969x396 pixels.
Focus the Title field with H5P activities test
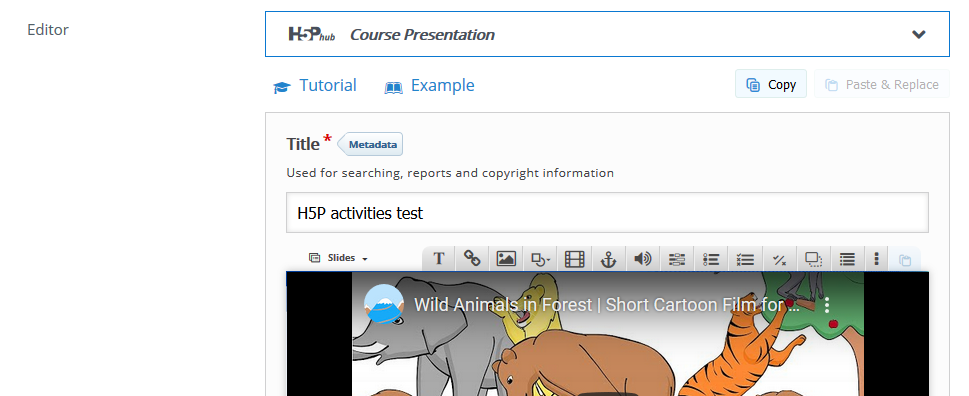[607, 213]
